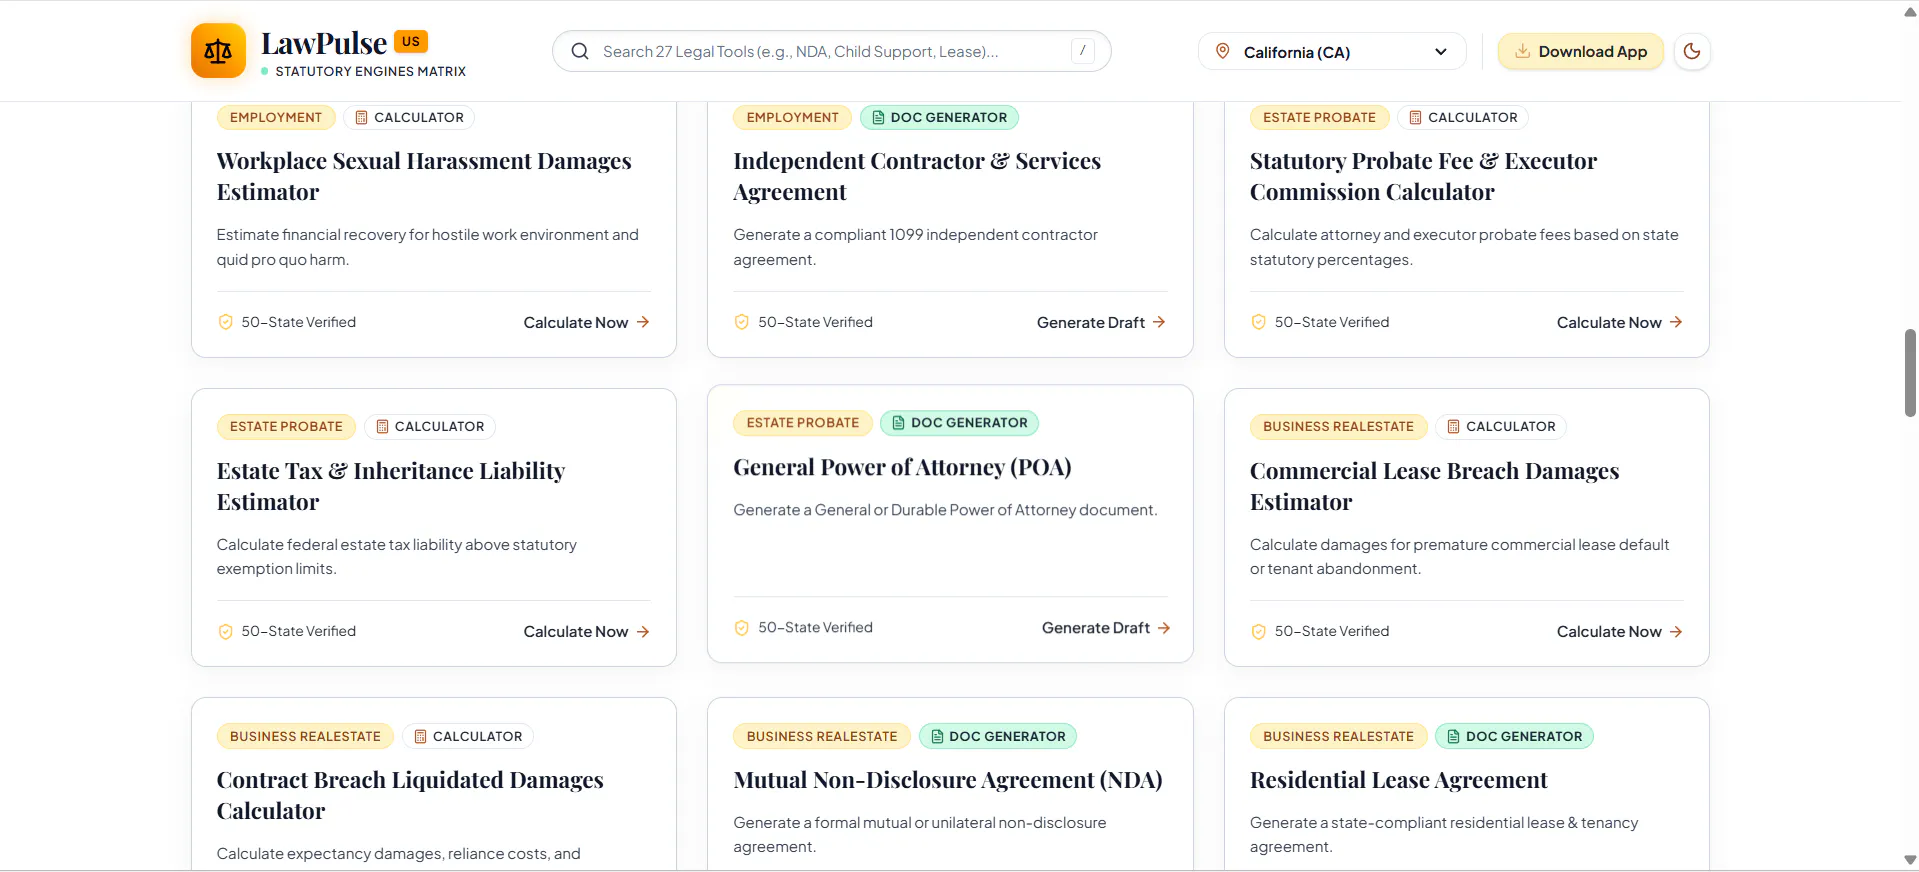1919x872 pixels.
Task: Click Generate Draft on General Power of Attorney
Action: pyautogui.click(x=1106, y=628)
